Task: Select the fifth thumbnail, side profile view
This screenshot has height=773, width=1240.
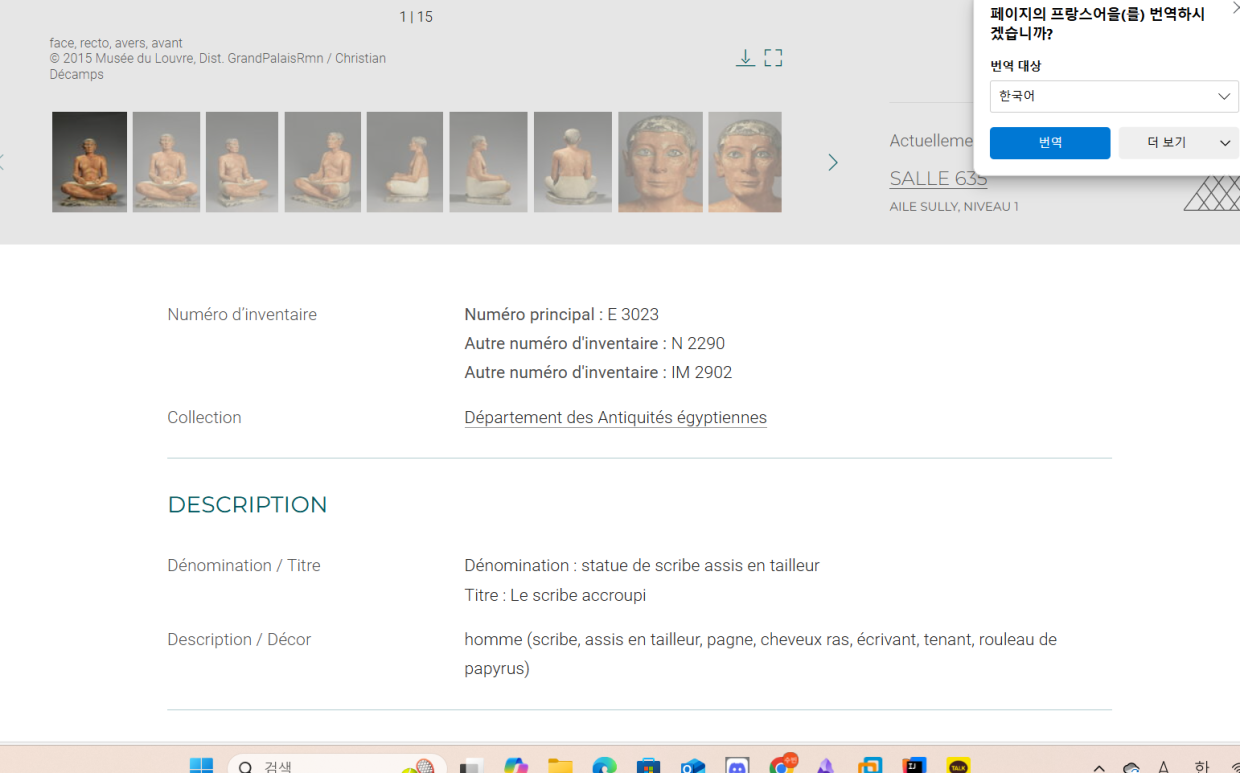Action: (x=404, y=162)
